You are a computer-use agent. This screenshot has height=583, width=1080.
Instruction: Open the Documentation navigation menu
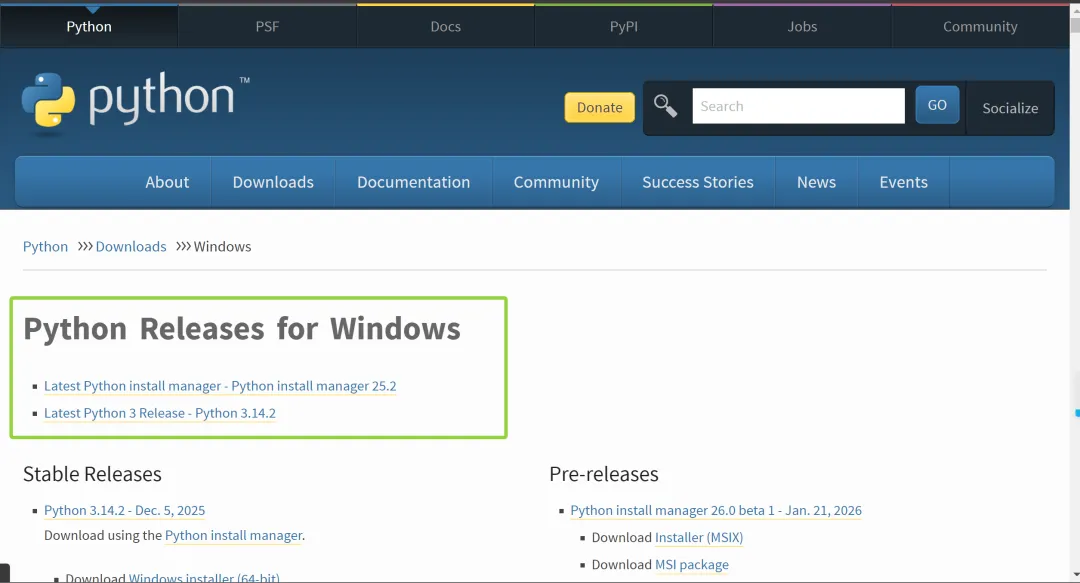pos(413,182)
